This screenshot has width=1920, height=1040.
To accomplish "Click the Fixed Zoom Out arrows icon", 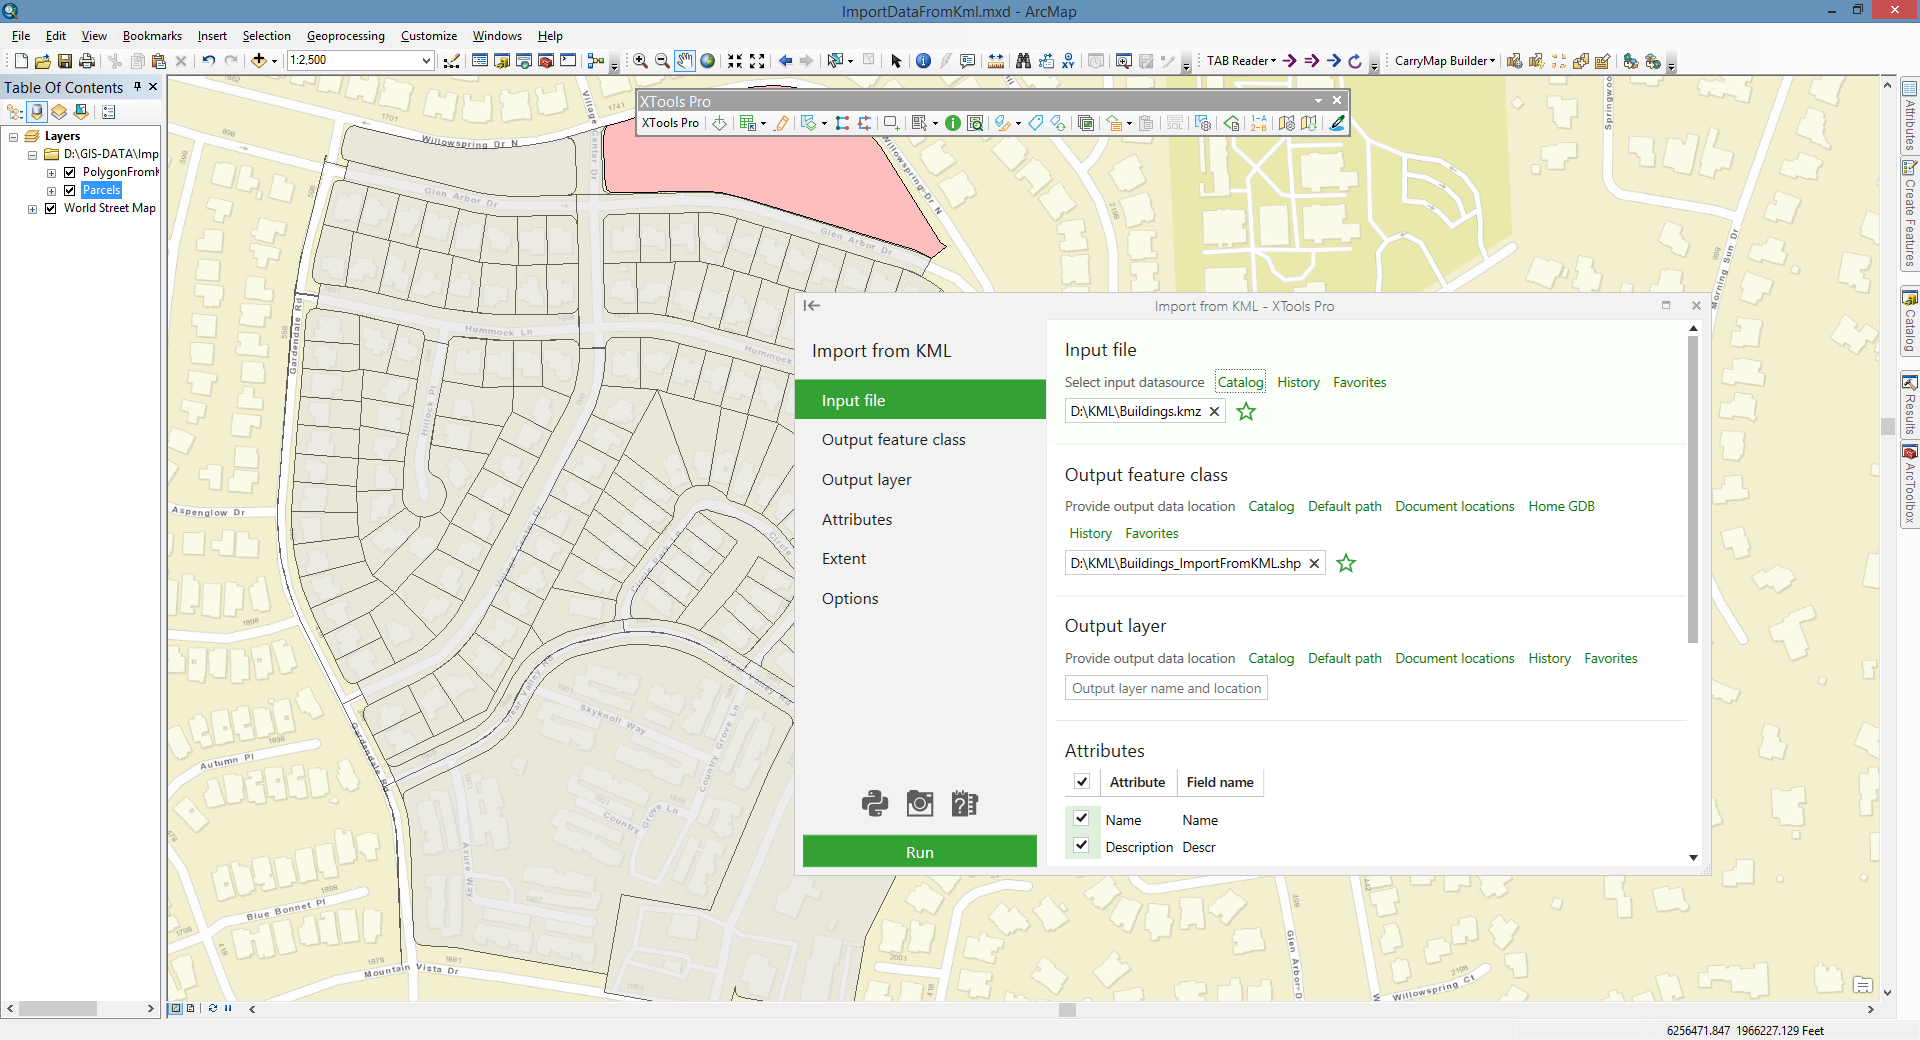I will pyautogui.click(x=757, y=61).
